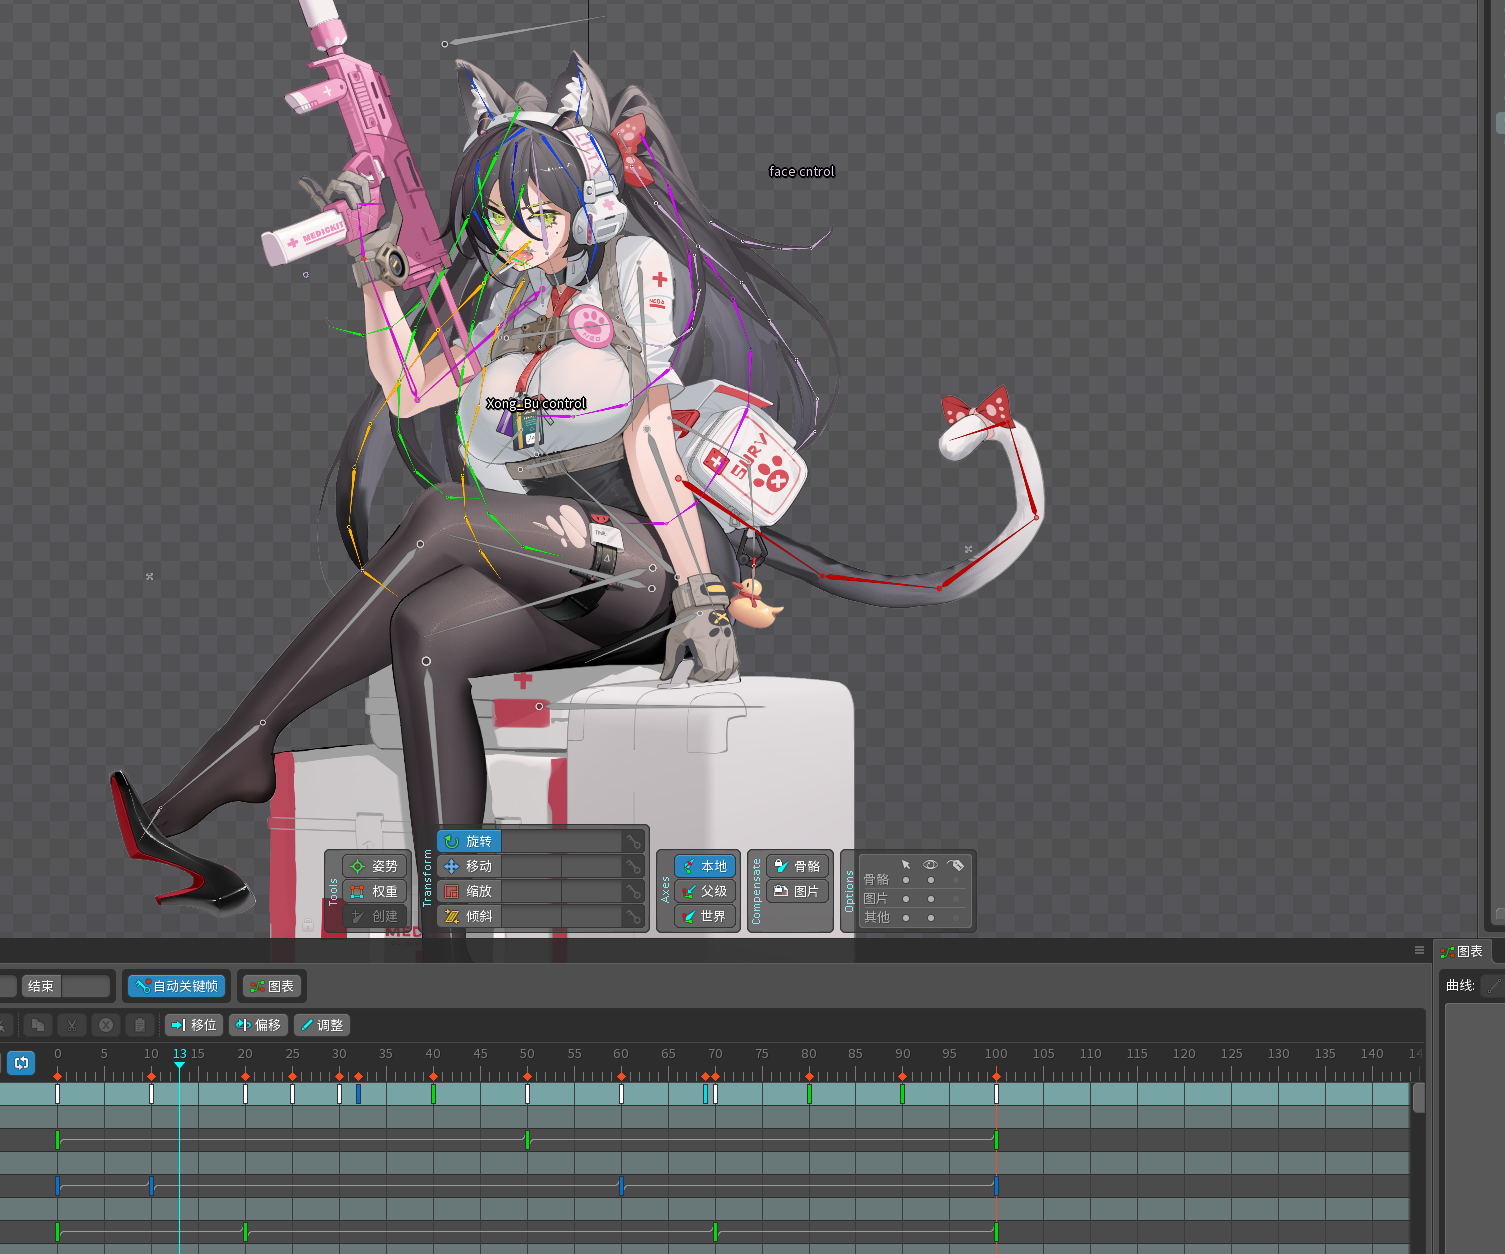1505x1254 pixels.
Task: Click the 旋转 rotation value field
Action: tap(561, 841)
